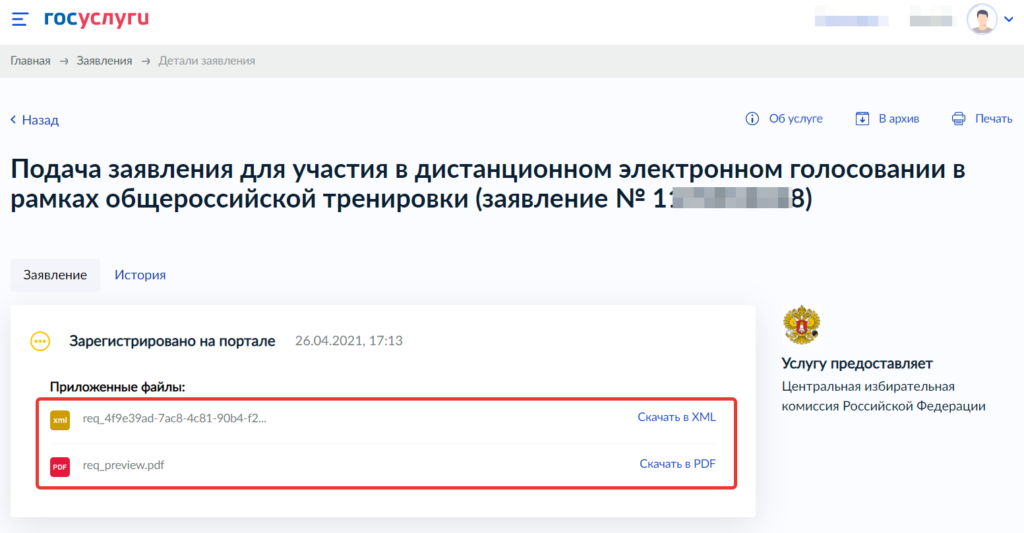Click the Central Election Commission emblem
The height and width of the screenshot is (533, 1024).
click(x=801, y=326)
